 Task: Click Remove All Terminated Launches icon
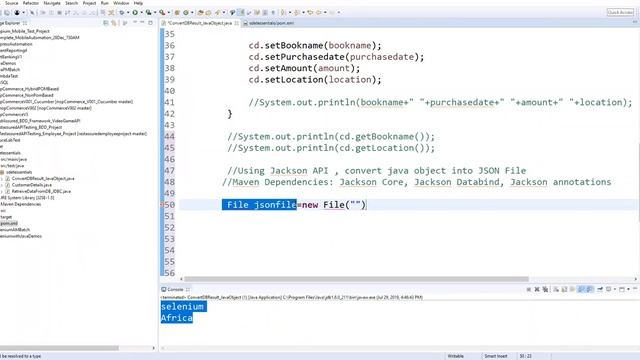pyautogui.click(x=545, y=289)
